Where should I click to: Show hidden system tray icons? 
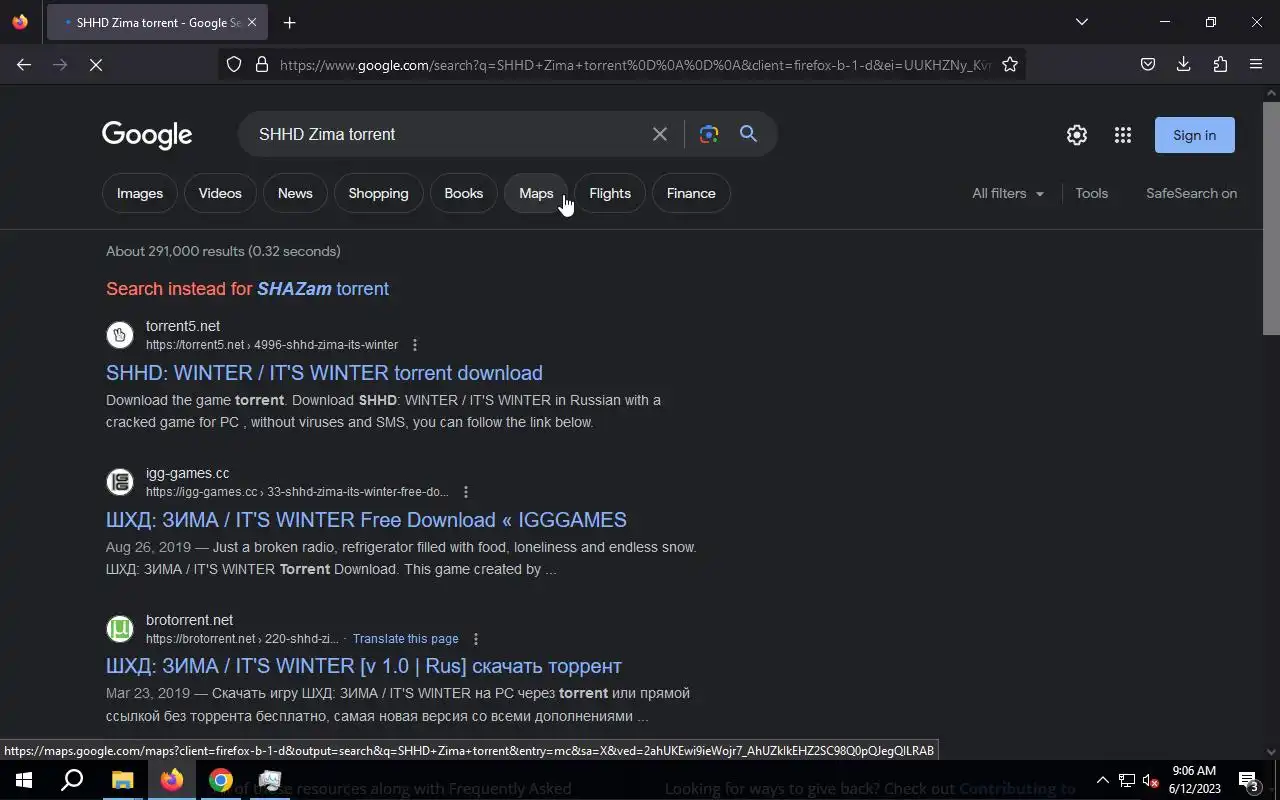tap(1103, 781)
